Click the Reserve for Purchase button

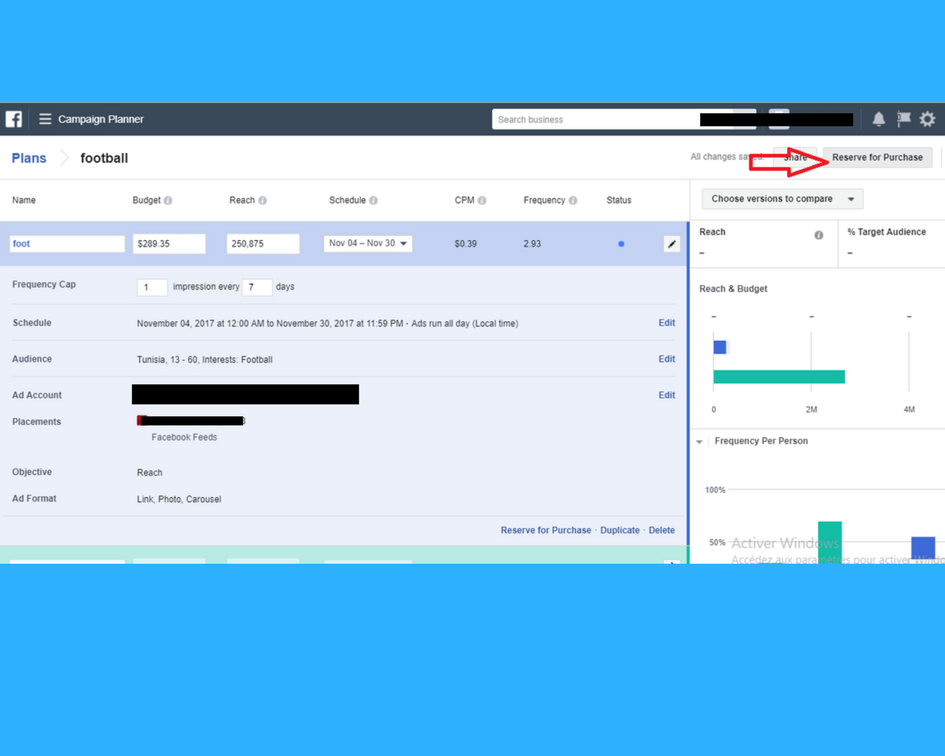point(877,158)
